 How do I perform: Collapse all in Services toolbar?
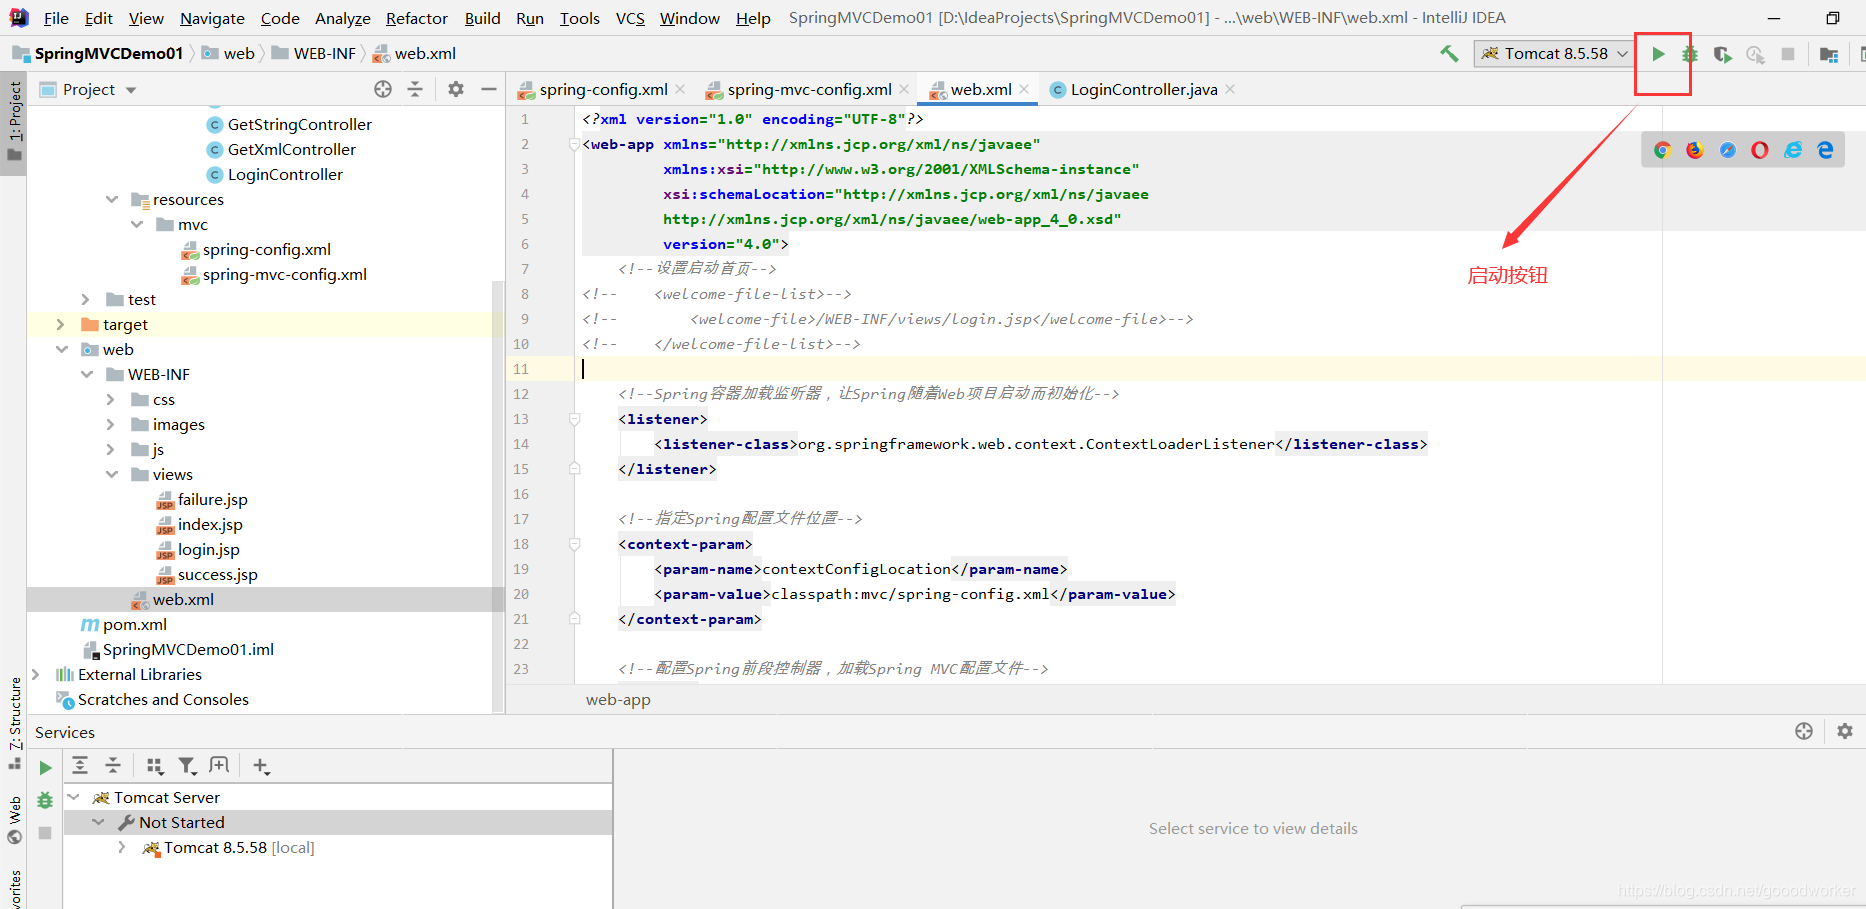point(113,766)
